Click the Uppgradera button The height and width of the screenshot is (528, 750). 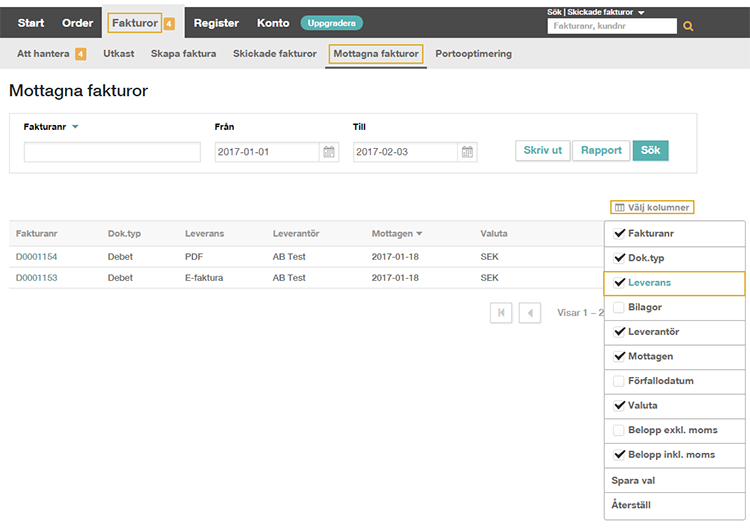(x=331, y=23)
